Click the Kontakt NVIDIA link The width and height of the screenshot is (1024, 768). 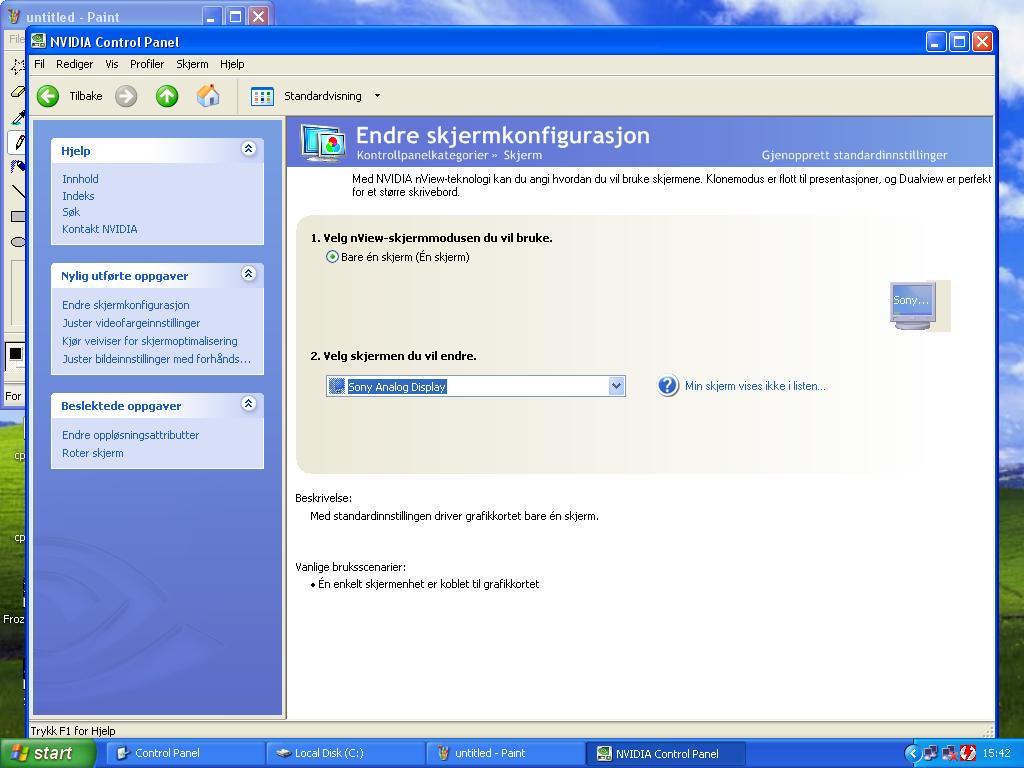click(x=99, y=229)
